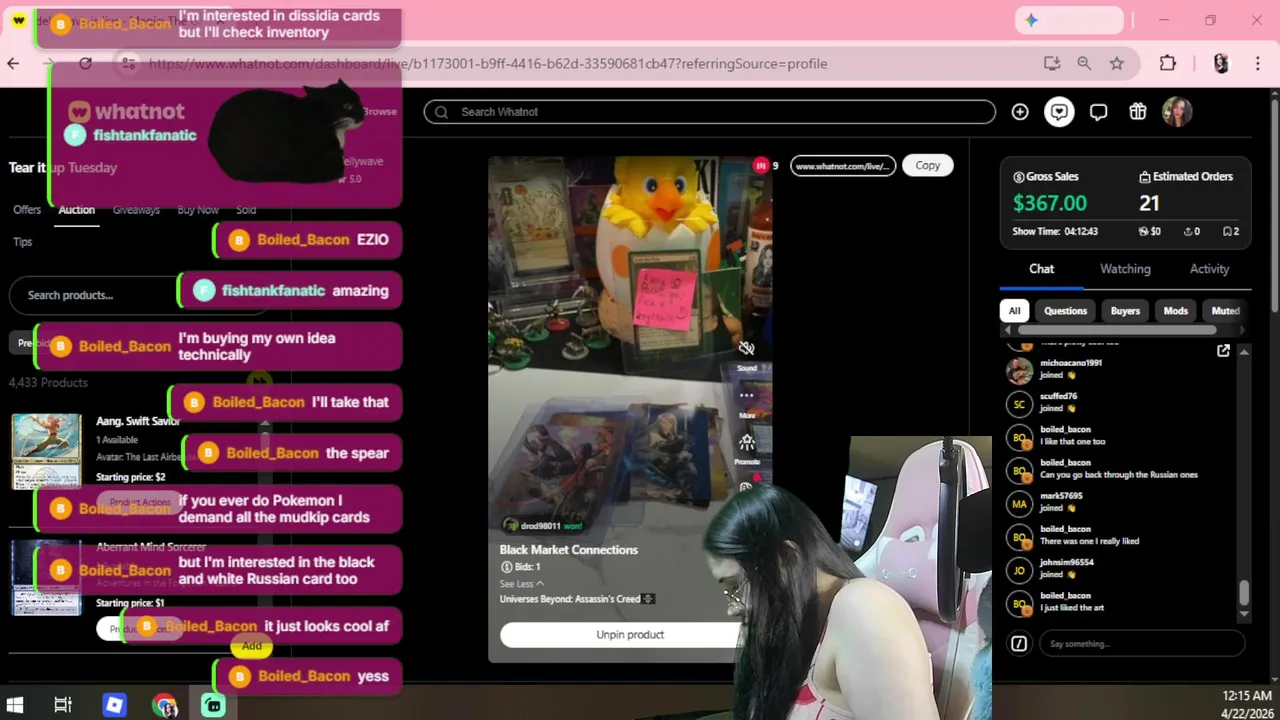
Task: Click Estimated Orders count 21
Action: coord(1149,204)
